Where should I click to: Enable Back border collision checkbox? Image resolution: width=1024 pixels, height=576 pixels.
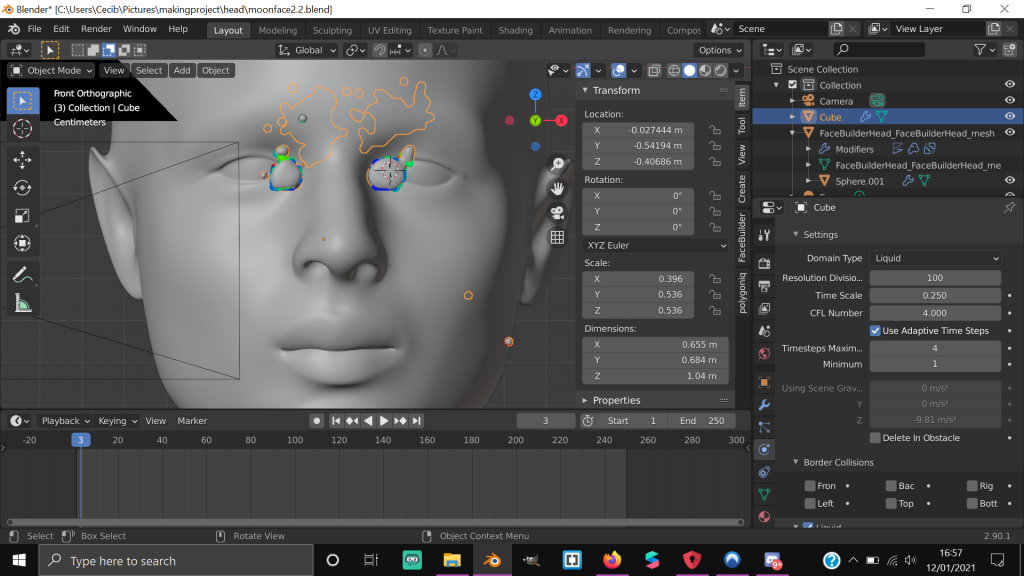pyautogui.click(x=891, y=486)
